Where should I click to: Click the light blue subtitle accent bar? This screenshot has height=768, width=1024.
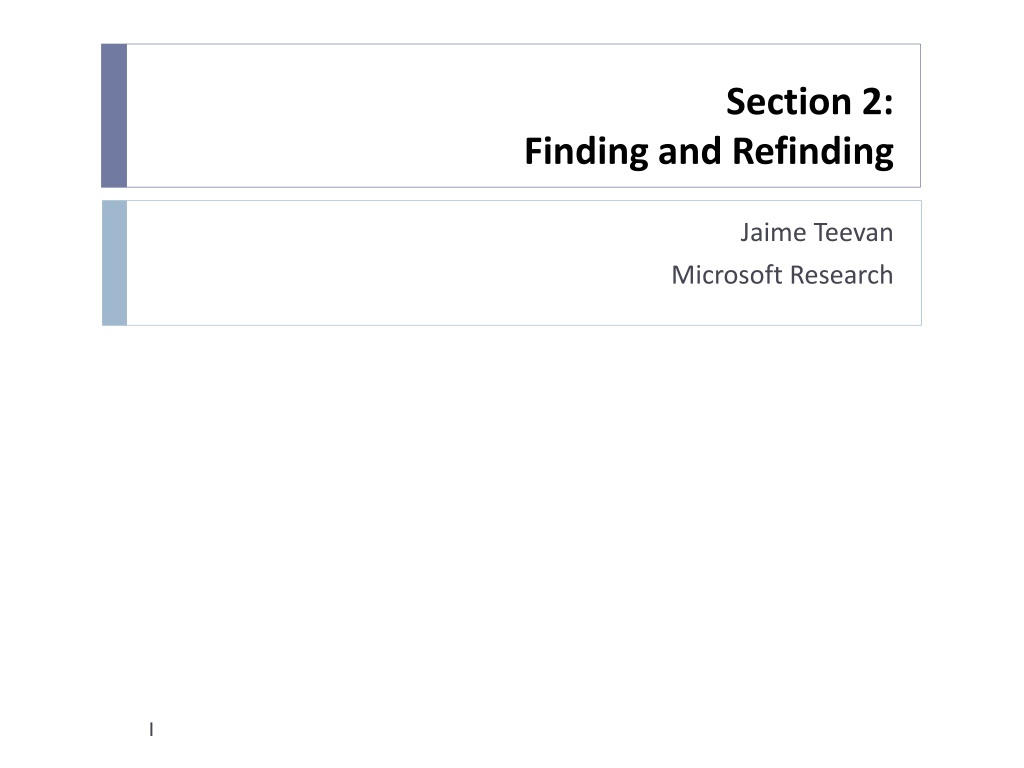[x=114, y=263]
